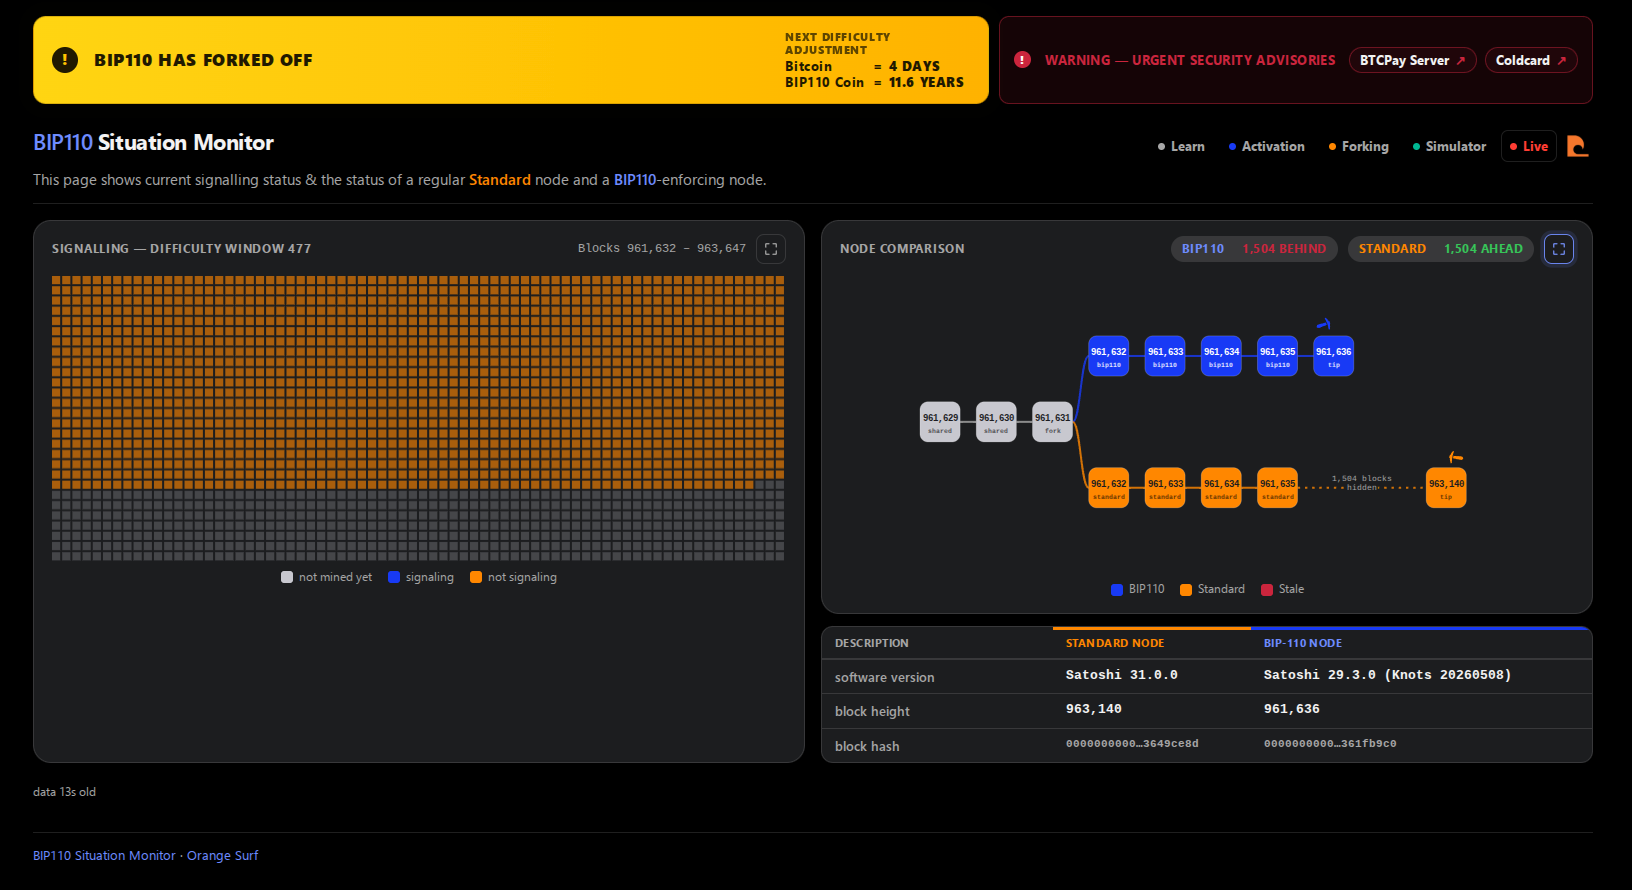This screenshot has width=1632, height=890.
Task: Click the BIP110 legend swatch under node graph
Action: coord(1117,590)
